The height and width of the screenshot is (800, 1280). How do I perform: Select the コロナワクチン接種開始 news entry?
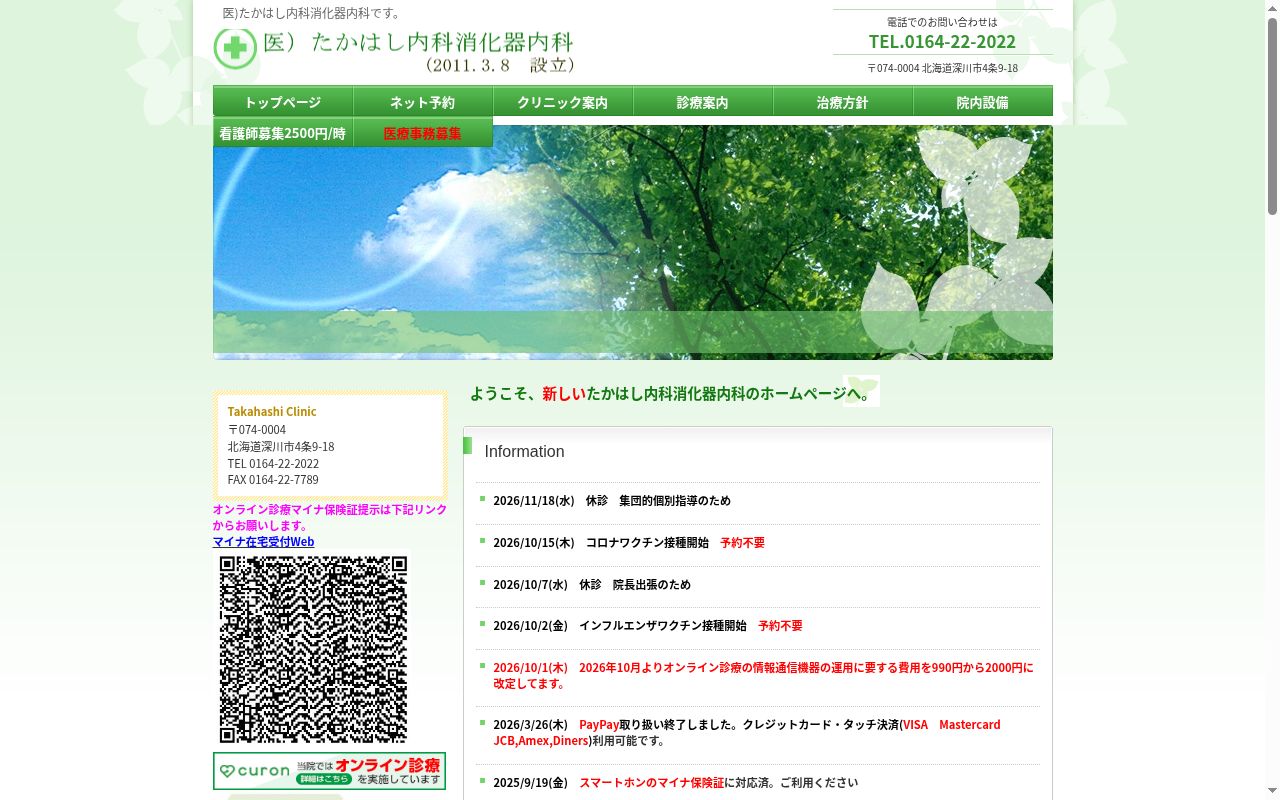click(629, 543)
